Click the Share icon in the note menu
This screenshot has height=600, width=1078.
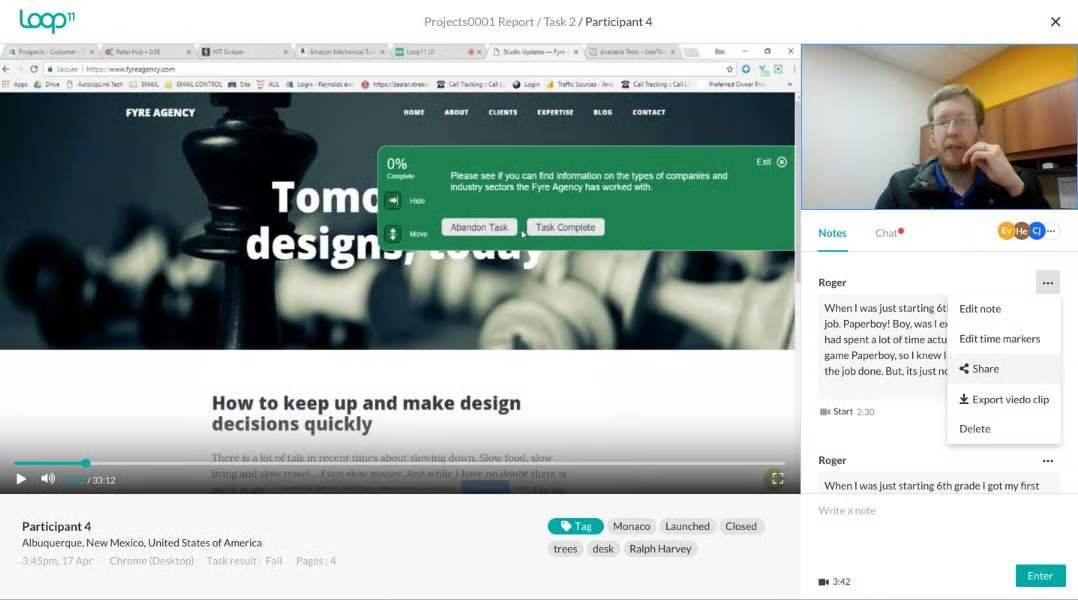coord(966,368)
